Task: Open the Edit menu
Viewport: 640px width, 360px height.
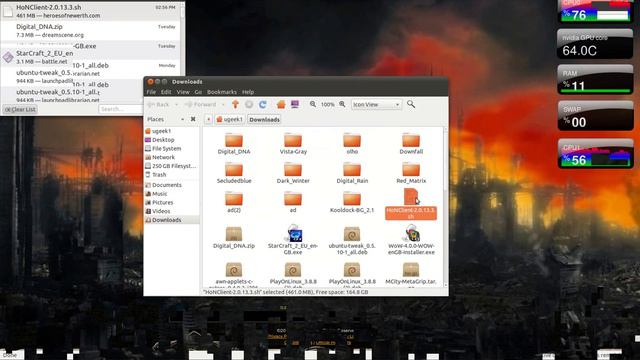Action: (166, 92)
